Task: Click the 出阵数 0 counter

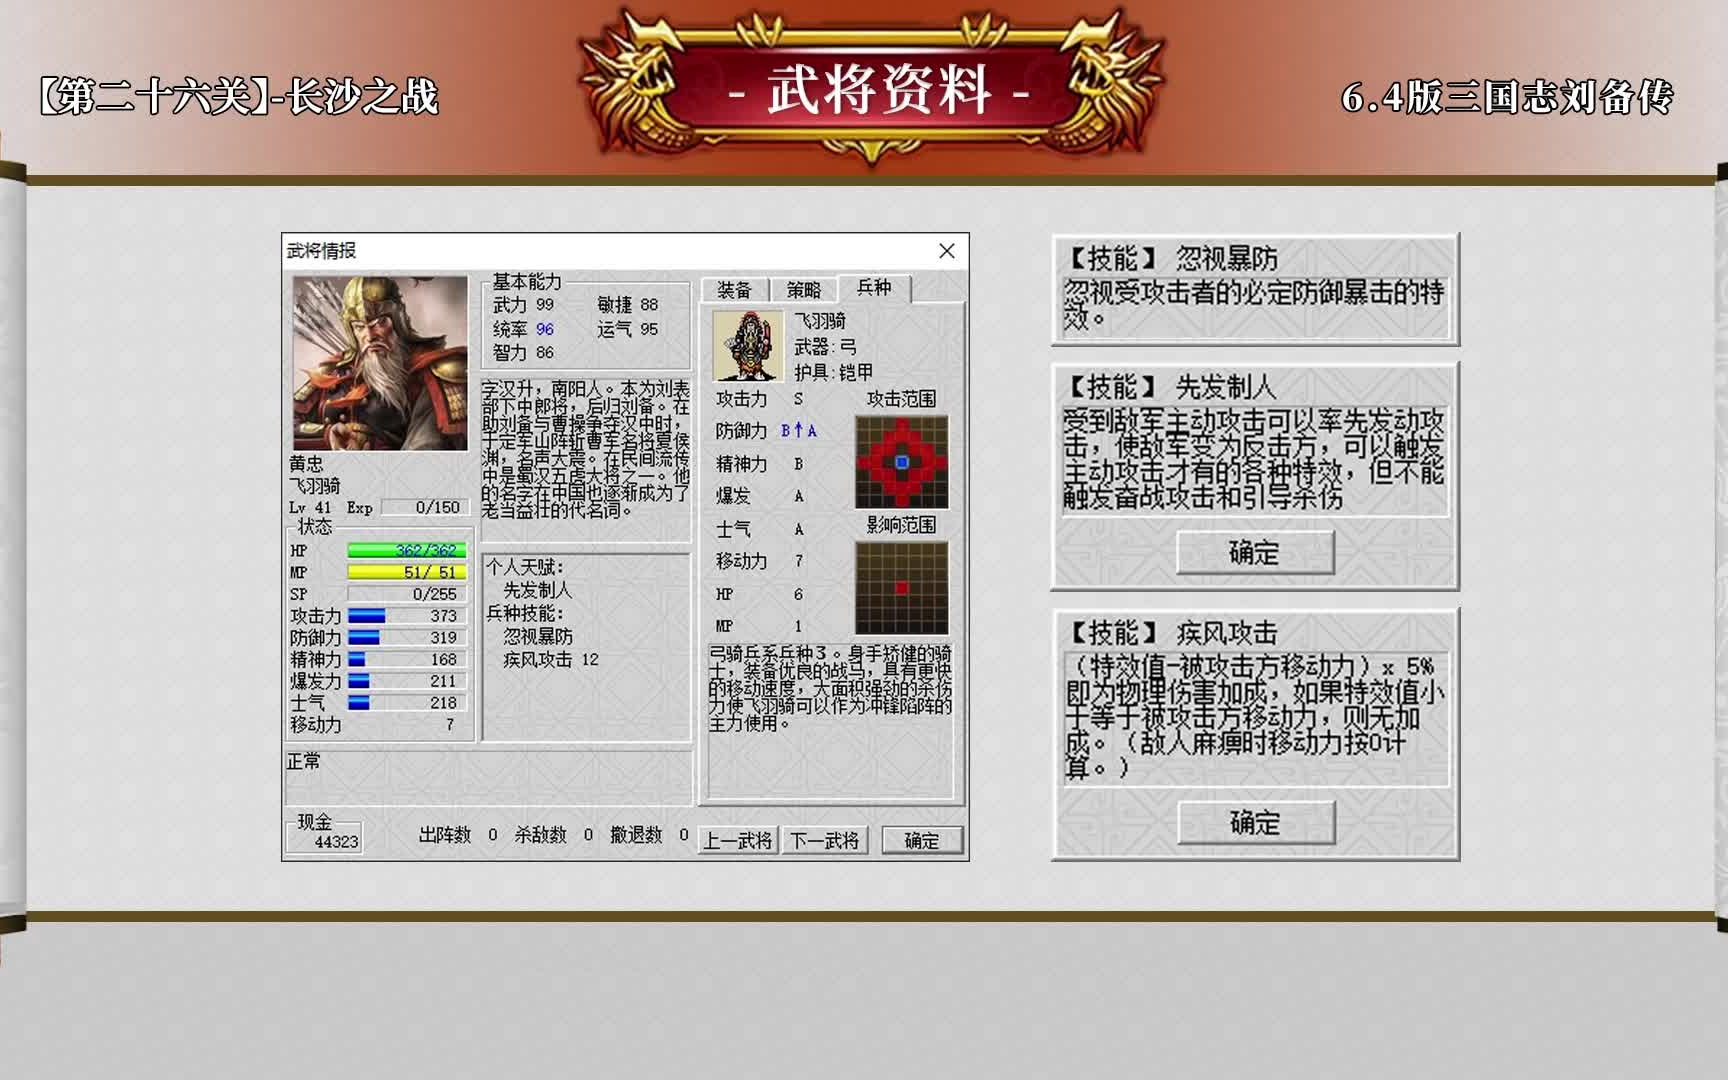Action: pyautogui.click(x=458, y=835)
